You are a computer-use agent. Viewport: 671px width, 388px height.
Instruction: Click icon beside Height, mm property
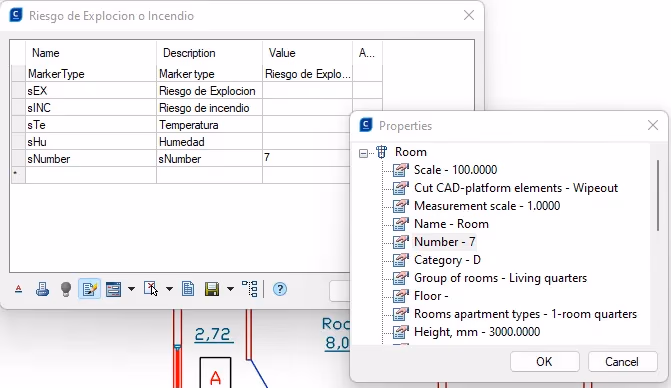pyautogui.click(x=401, y=332)
